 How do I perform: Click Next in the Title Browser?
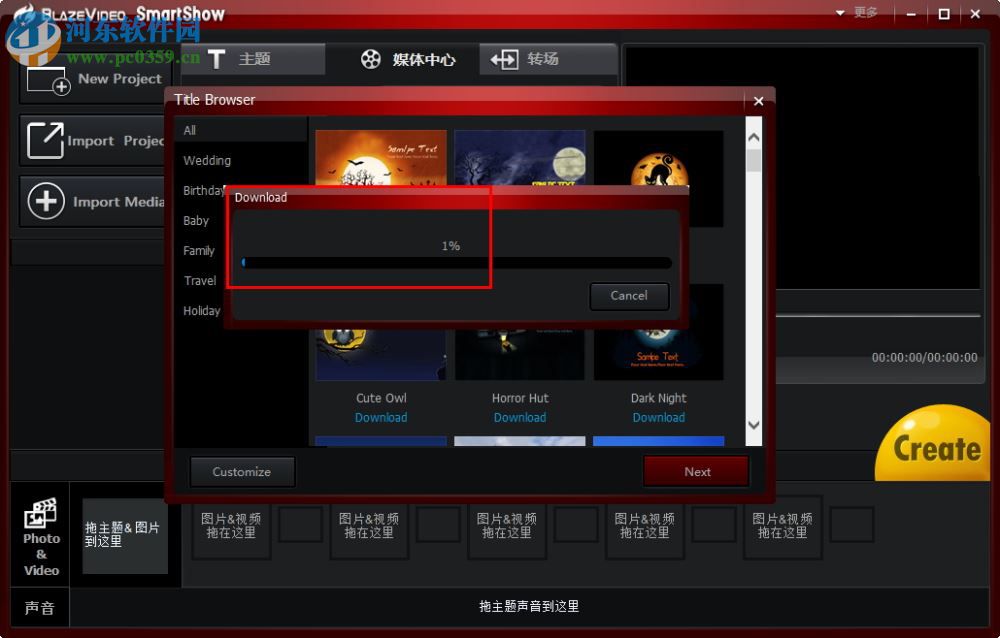[696, 471]
